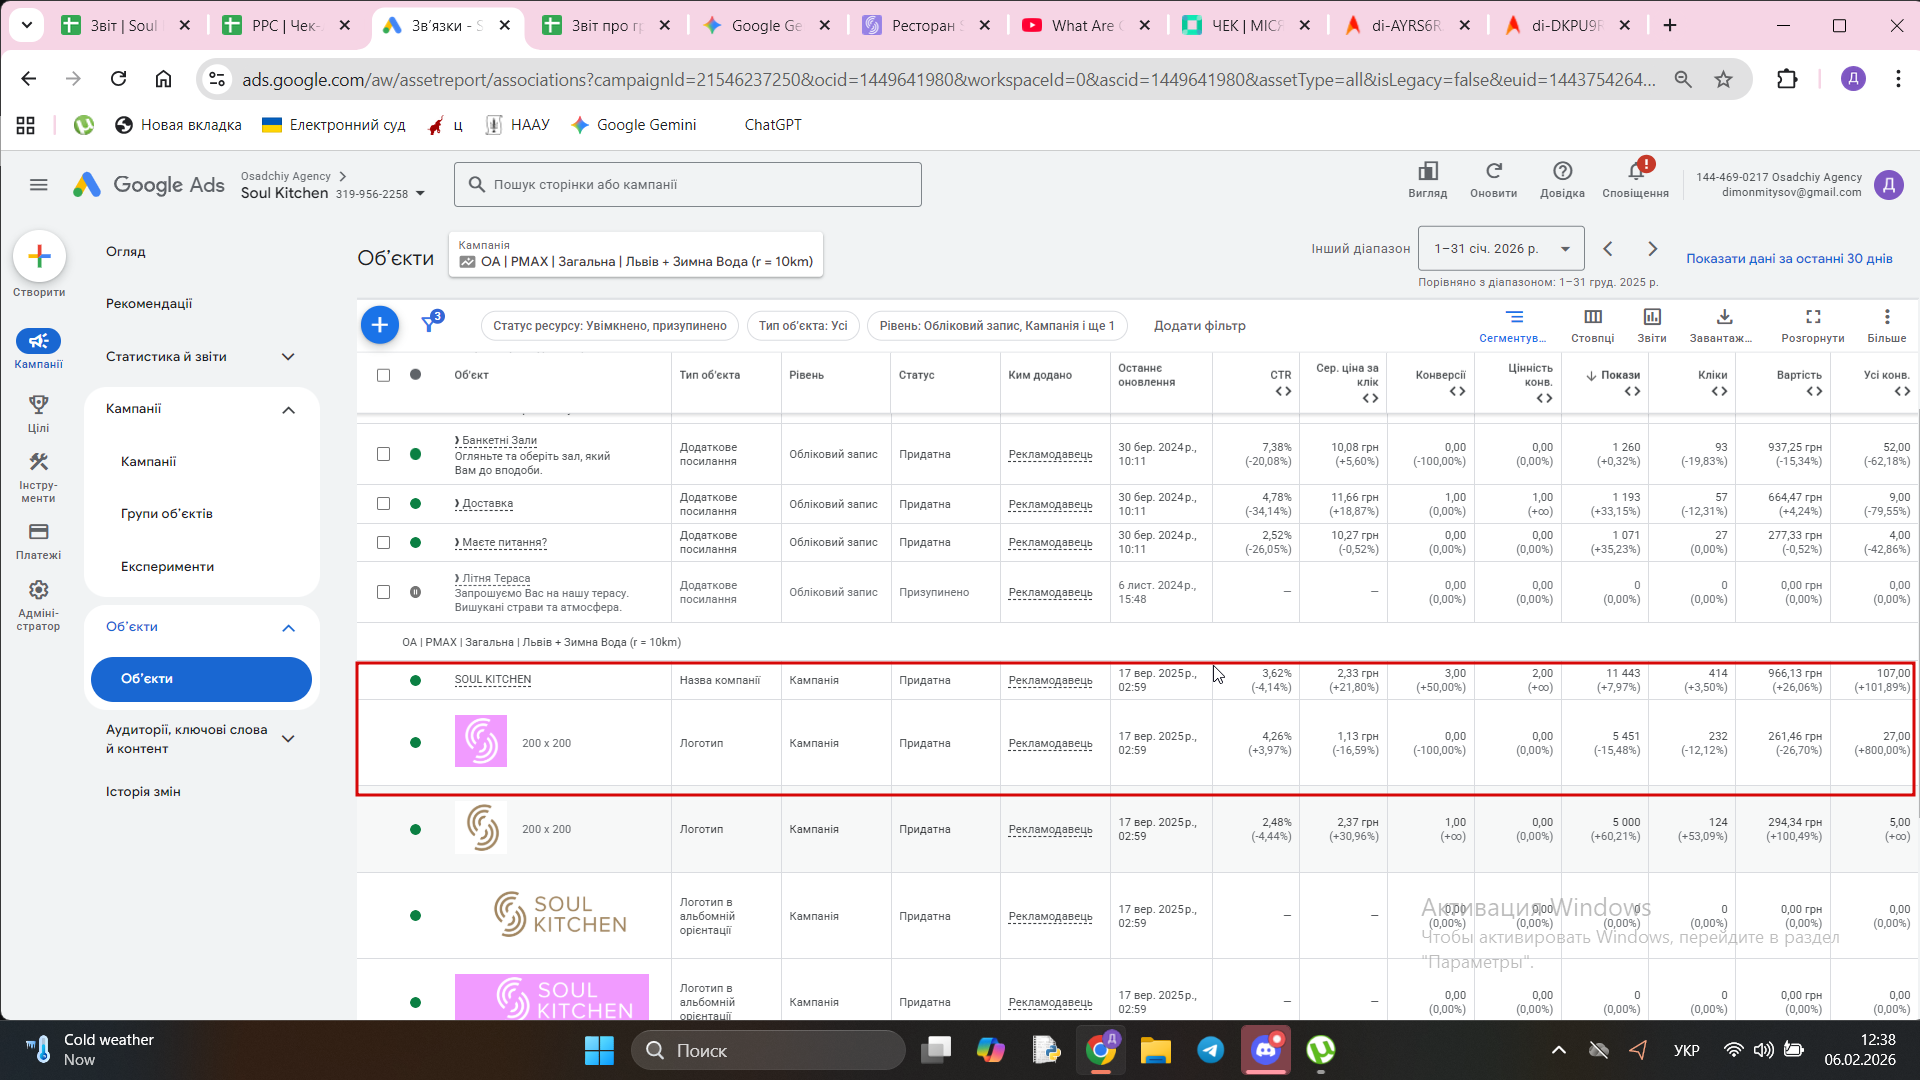Viewport: 1920px width, 1080px height.
Task: Click the Додати фільтр button
Action: click(x=1199, y=326)
